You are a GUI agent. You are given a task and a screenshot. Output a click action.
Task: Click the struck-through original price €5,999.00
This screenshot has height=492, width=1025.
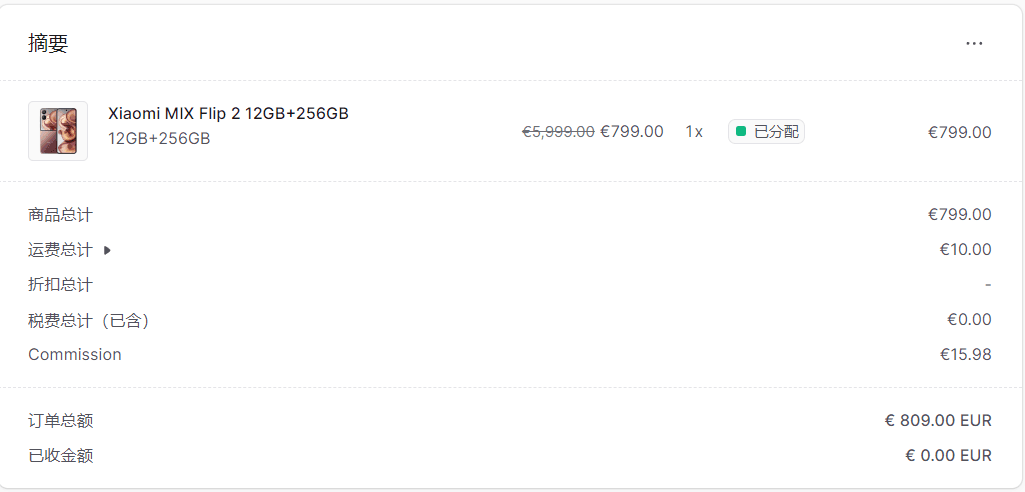pos(558,132)
